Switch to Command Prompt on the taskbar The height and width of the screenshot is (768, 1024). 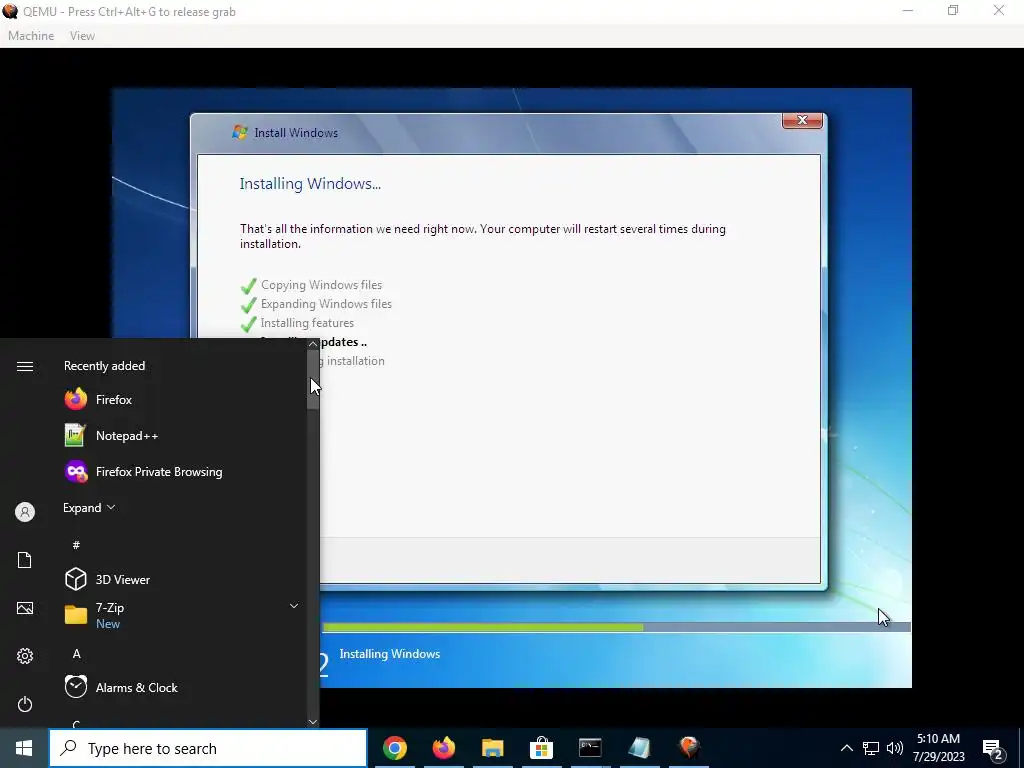(590, 748)
